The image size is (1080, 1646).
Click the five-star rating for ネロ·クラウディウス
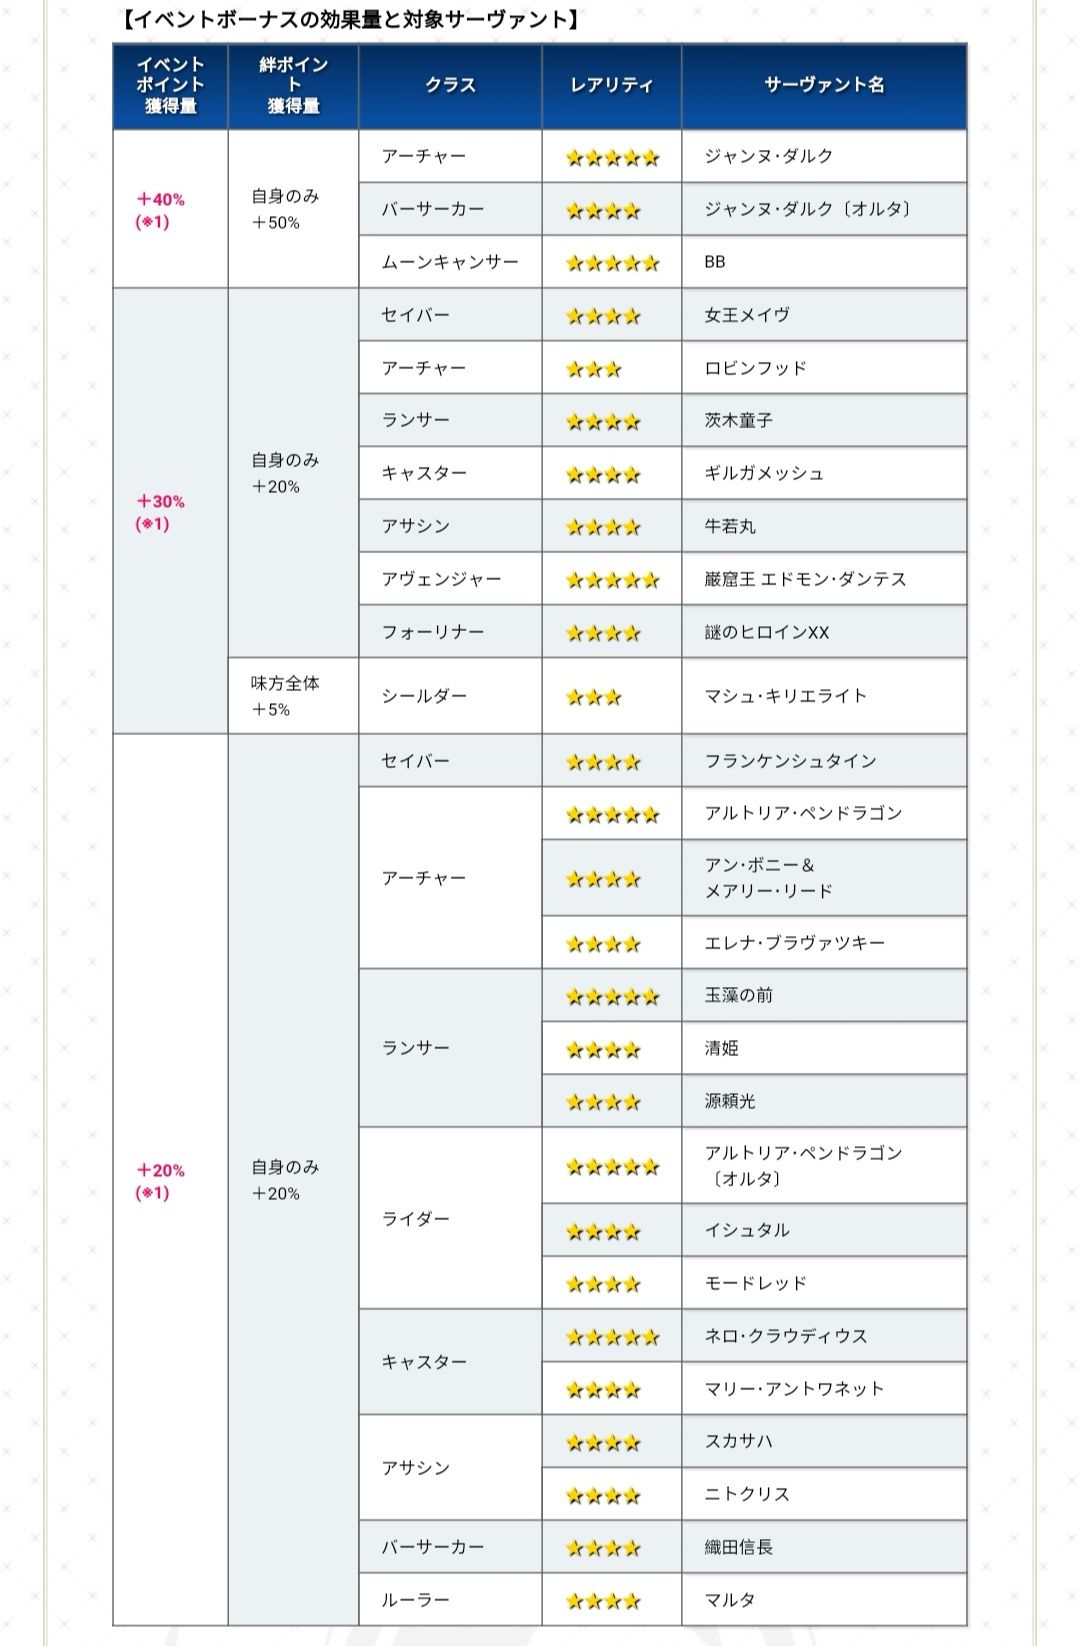(612, 1337)
